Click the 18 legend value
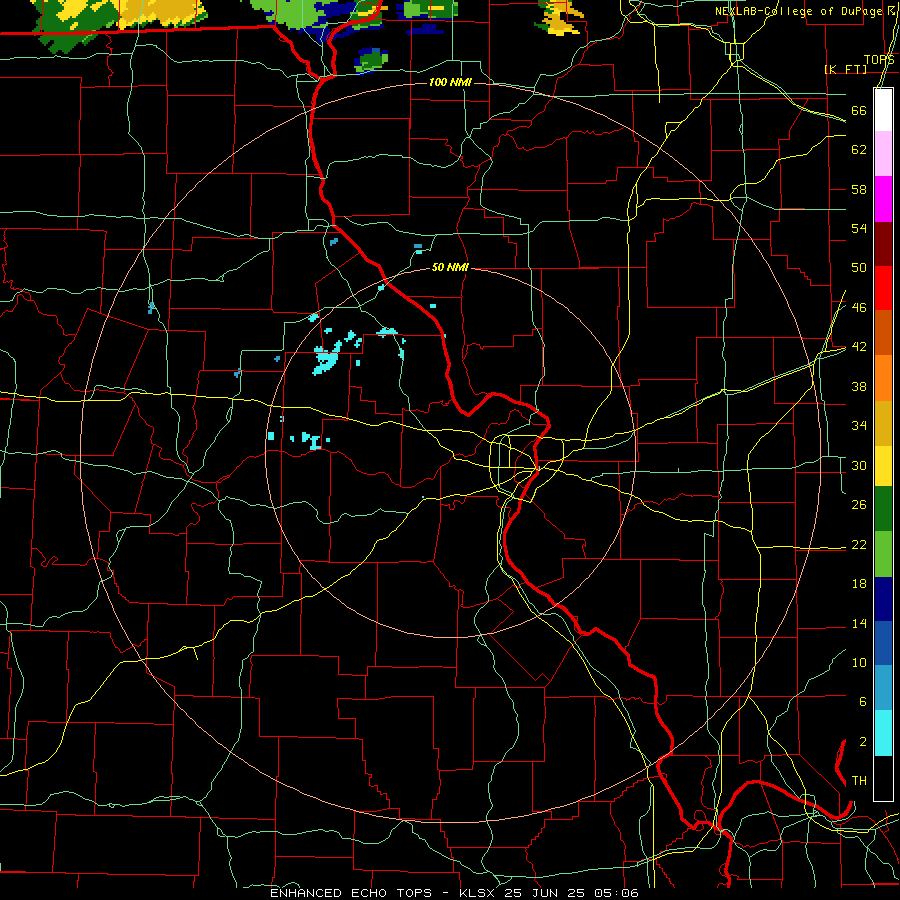The image size is (900, 900). point(859,584)
